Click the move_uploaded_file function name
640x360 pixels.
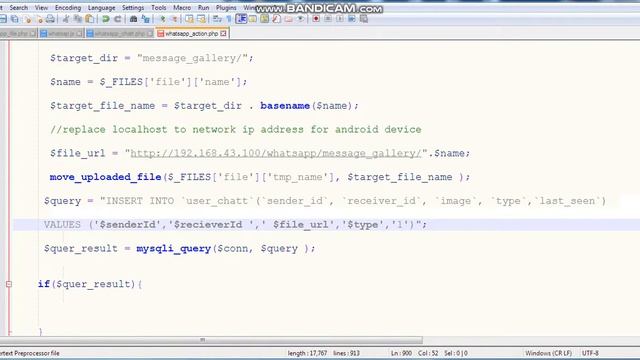pyautogui.click(x=105, y=177)
